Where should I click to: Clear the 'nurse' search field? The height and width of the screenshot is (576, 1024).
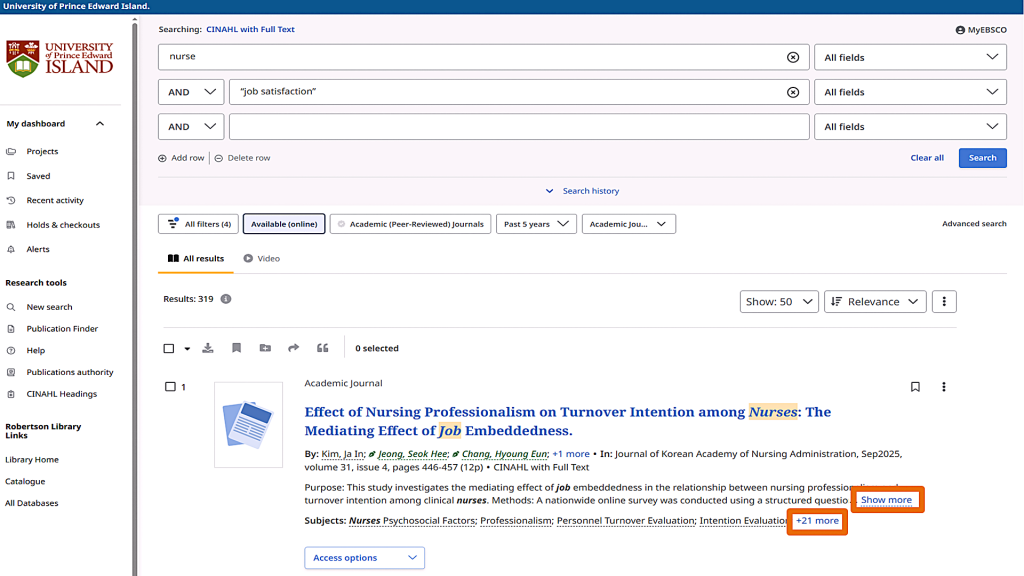(x=793, y=57)
